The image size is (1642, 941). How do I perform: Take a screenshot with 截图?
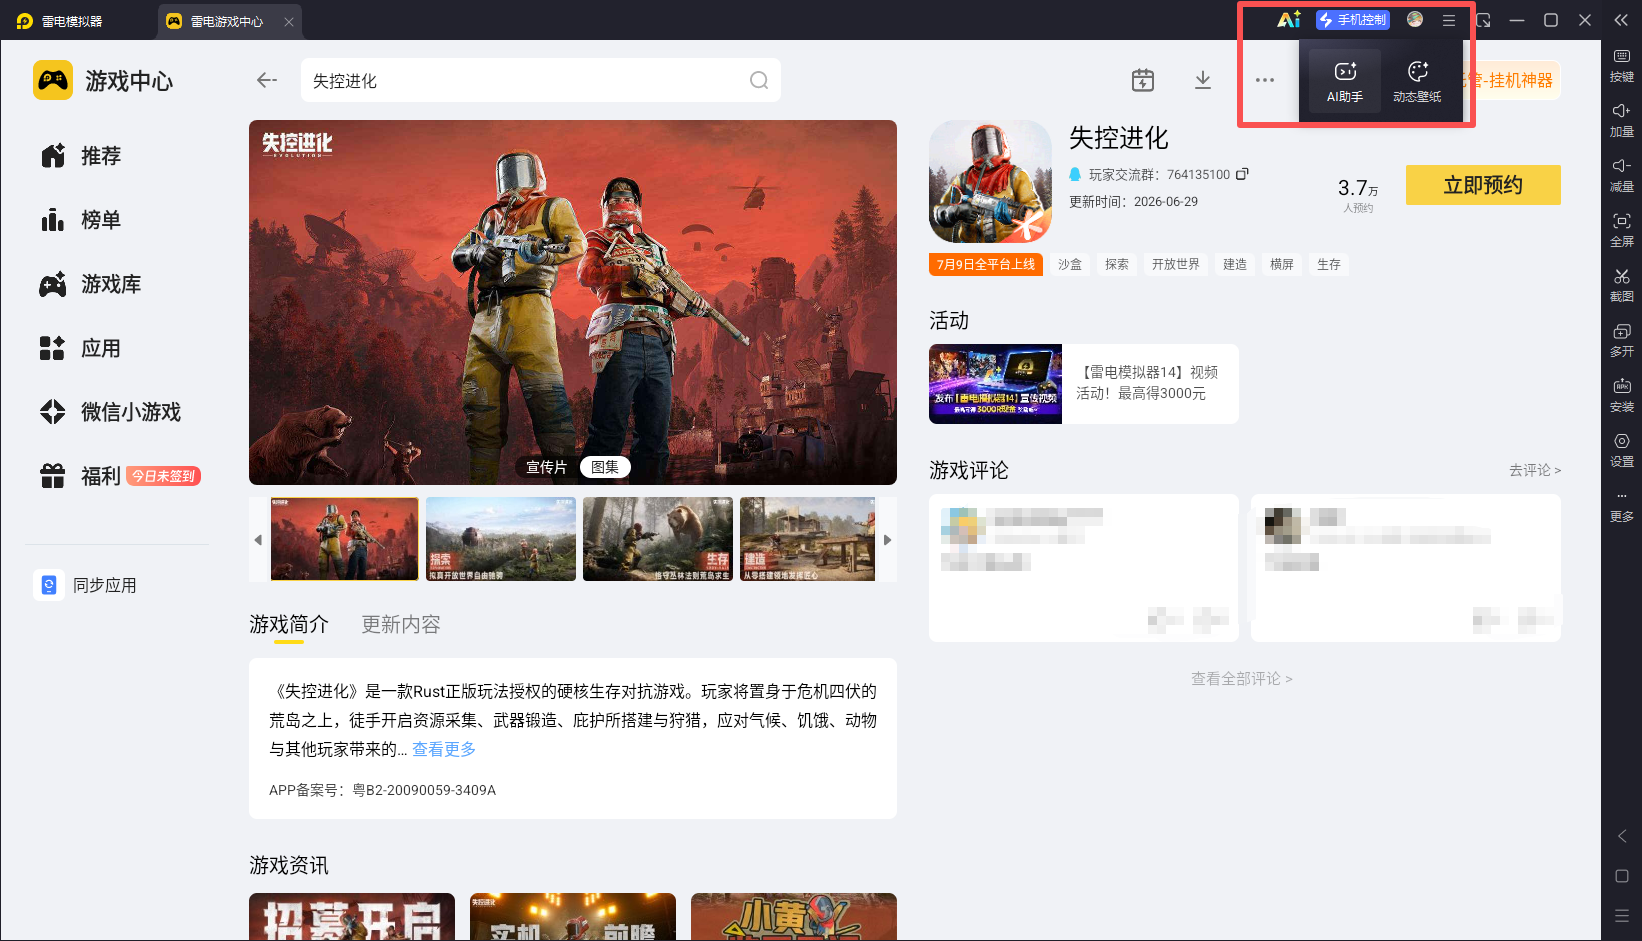click(x=1621, y=285)
